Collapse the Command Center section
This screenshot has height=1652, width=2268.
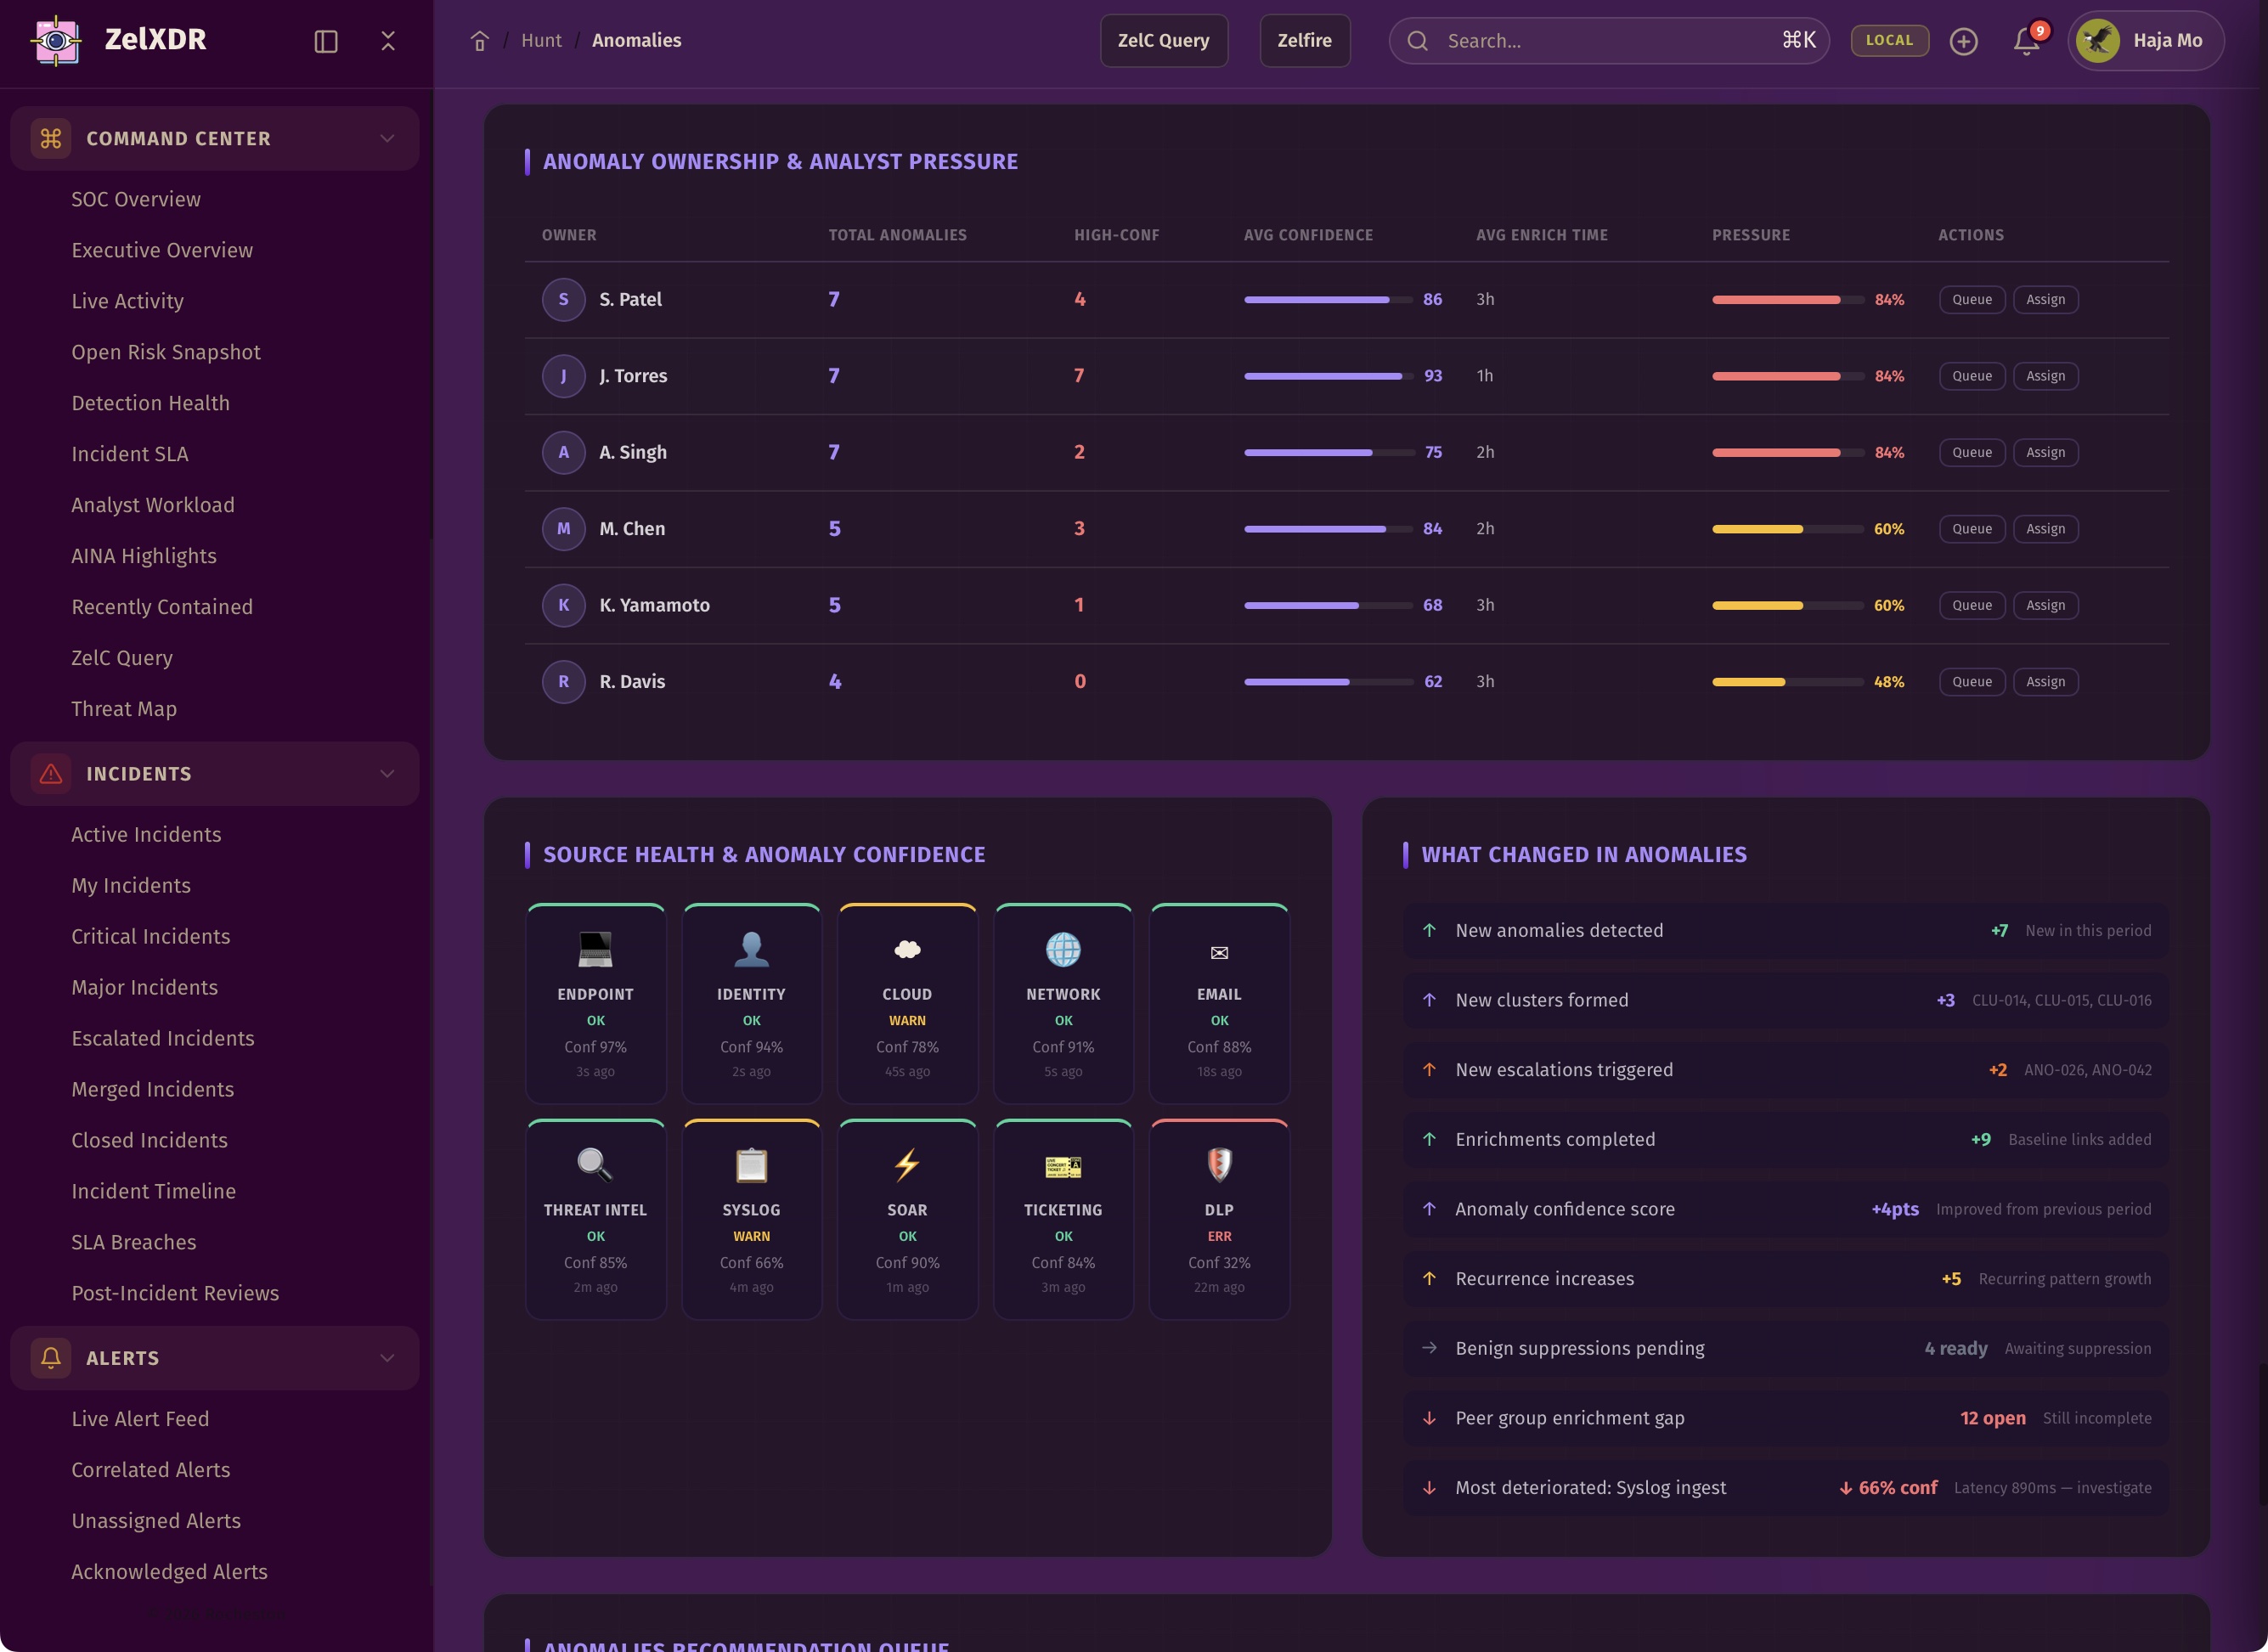[387, 138]
